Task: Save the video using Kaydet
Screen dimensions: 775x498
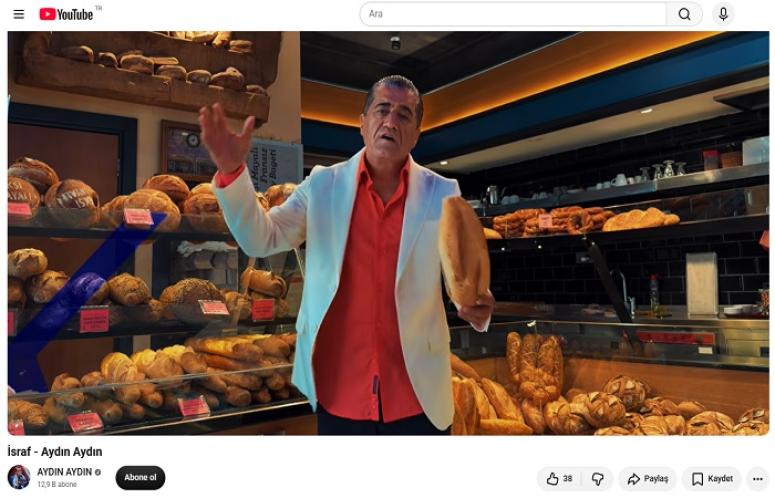Action: [x=712, y=479]
